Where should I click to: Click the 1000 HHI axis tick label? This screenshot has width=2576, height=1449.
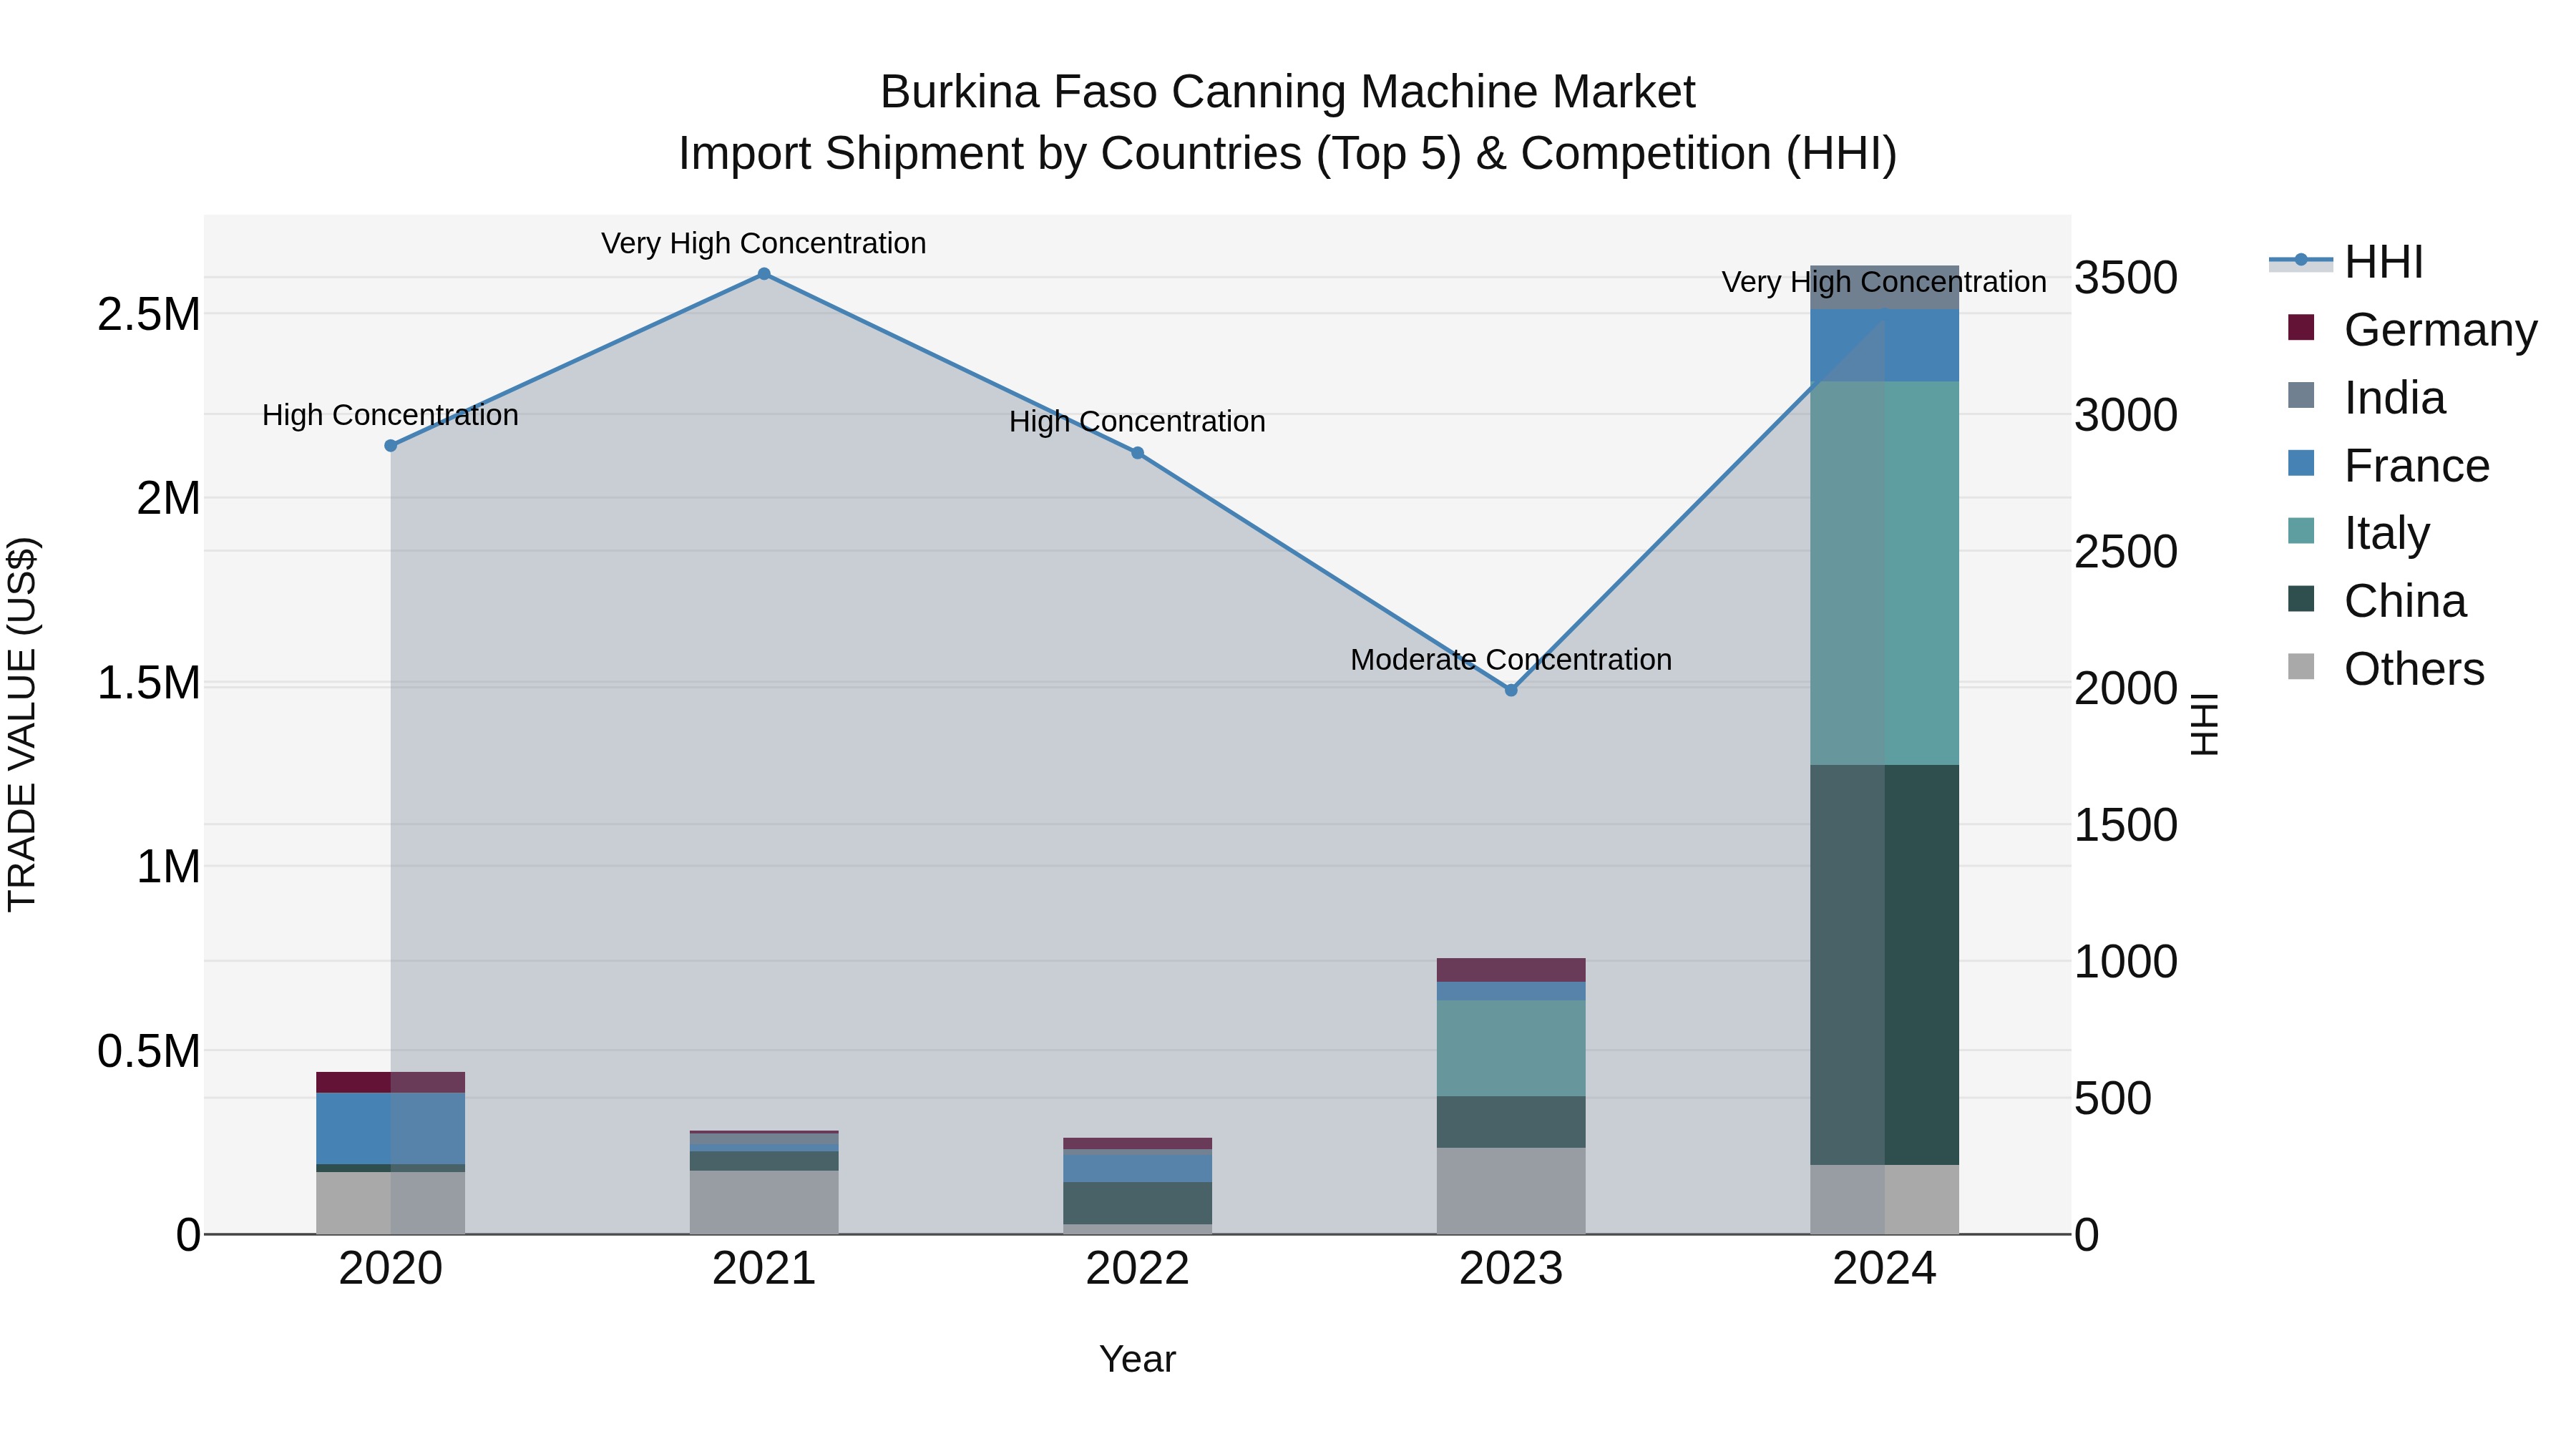(x=2126, y=962)
